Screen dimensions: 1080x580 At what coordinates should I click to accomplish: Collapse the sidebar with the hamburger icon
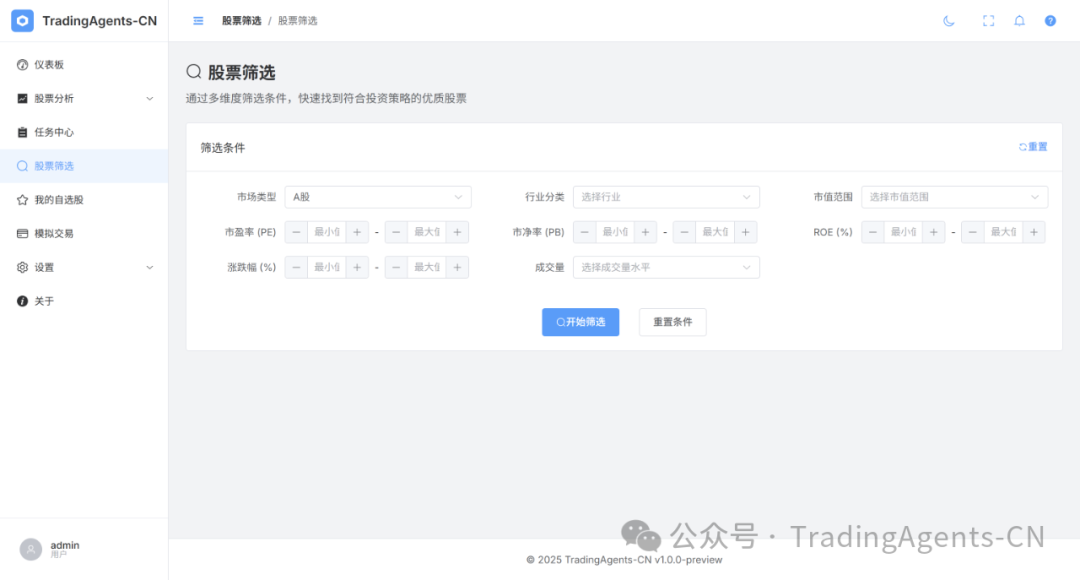tap(198, 21)
